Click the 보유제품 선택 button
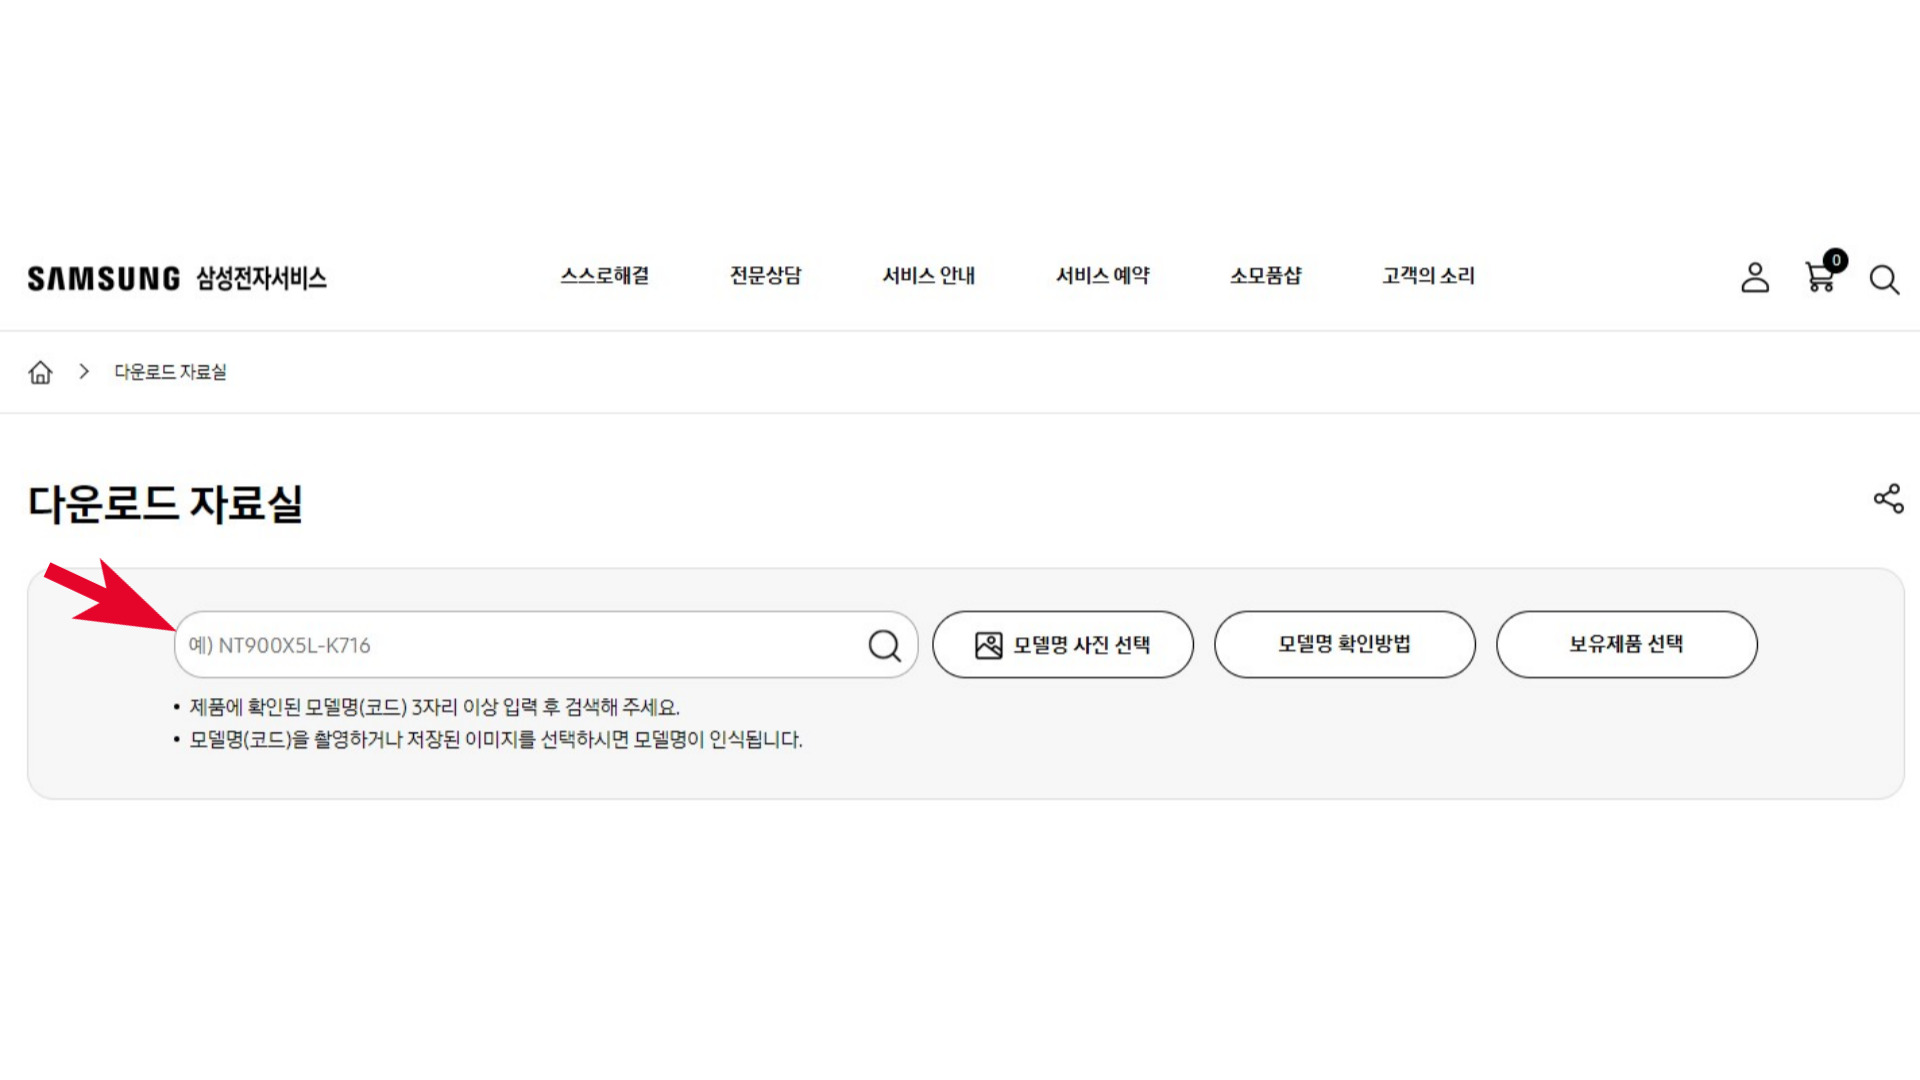Screen dimensions: 1920x1080 (x=1626, y=645)
